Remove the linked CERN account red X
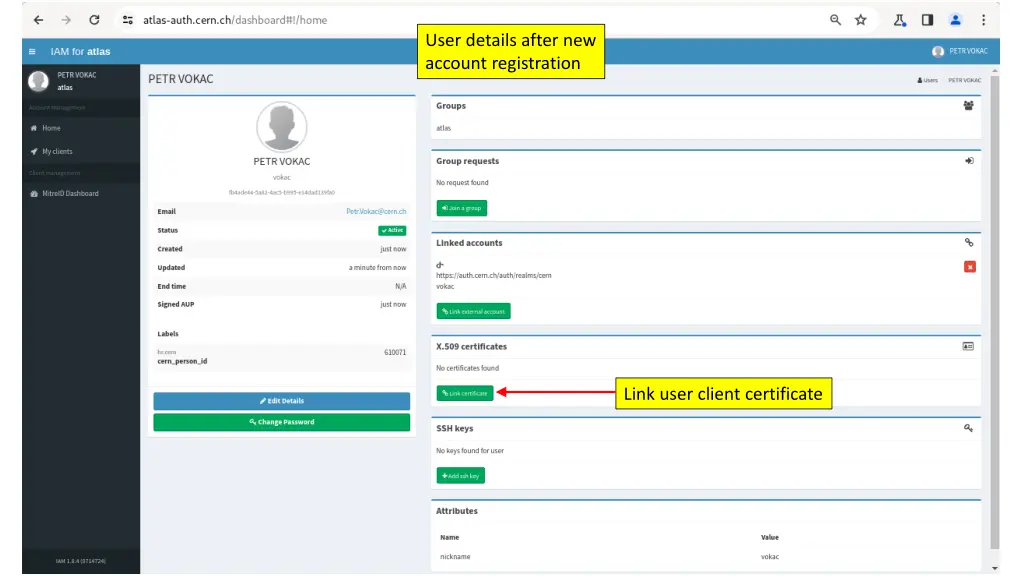 (970, 266)
